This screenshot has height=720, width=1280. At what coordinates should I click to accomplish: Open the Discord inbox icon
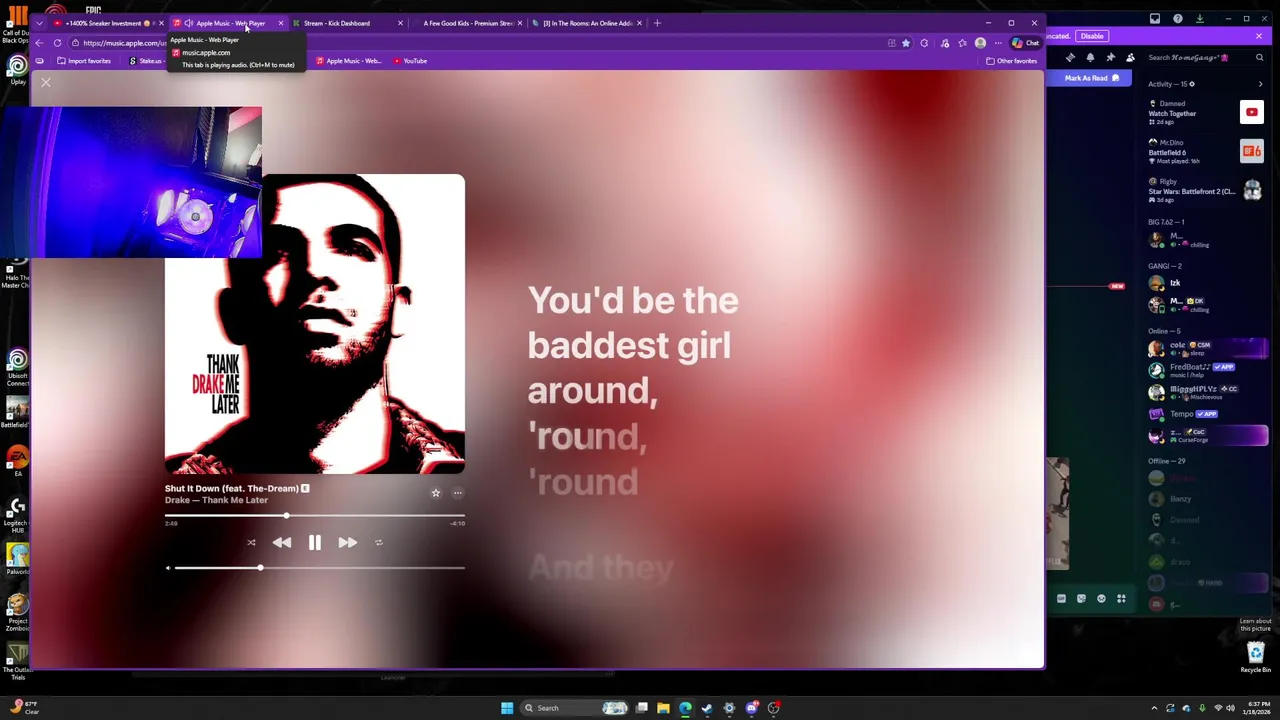[x=1155, y=18]
